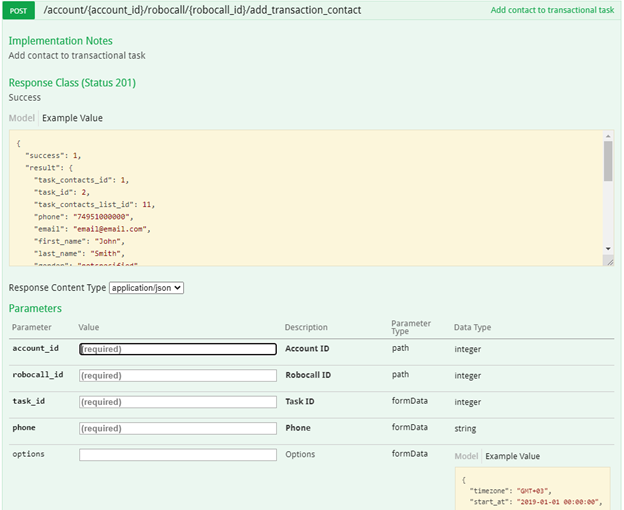
Task: Click the "email@email.com" value in response example
Action: pyautogui.click(x=110, y=229)
